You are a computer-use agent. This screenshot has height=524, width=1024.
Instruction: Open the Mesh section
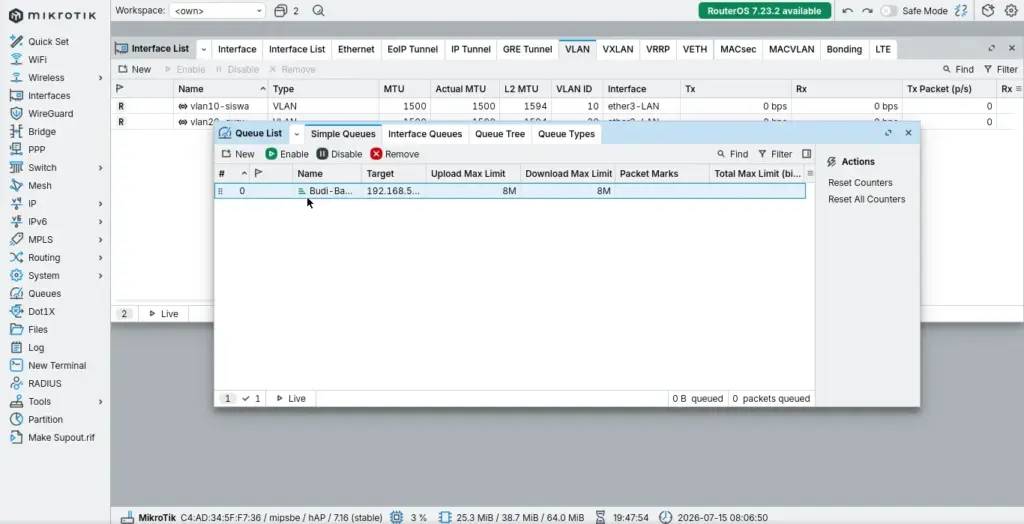click(x=39, y=186)
